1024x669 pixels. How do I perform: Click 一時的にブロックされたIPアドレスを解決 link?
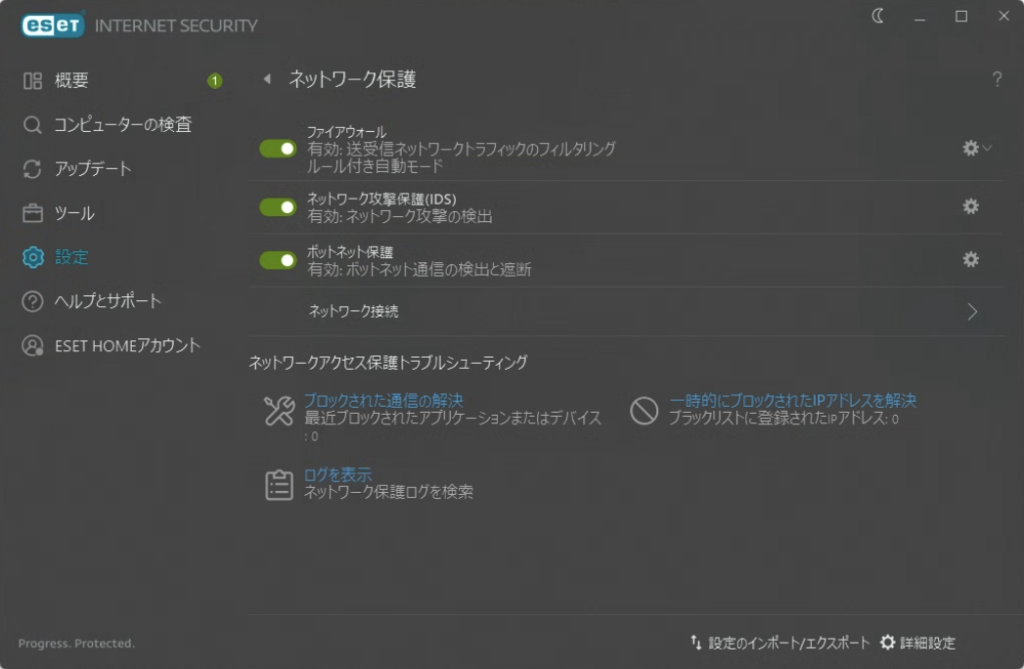792,400
